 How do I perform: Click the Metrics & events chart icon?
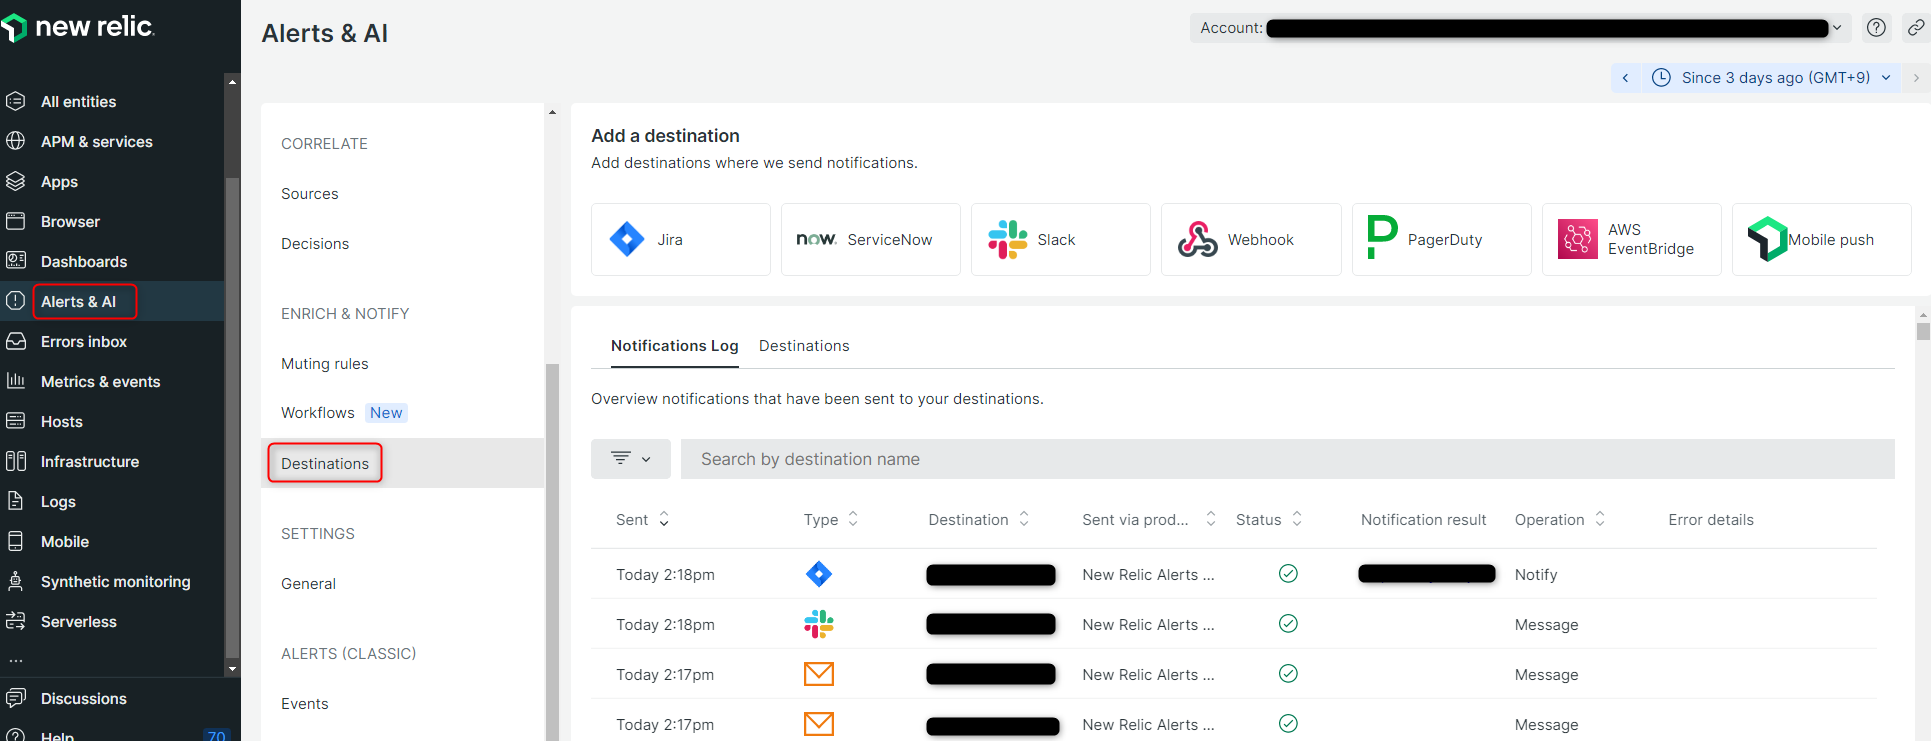tap(15, 381)
